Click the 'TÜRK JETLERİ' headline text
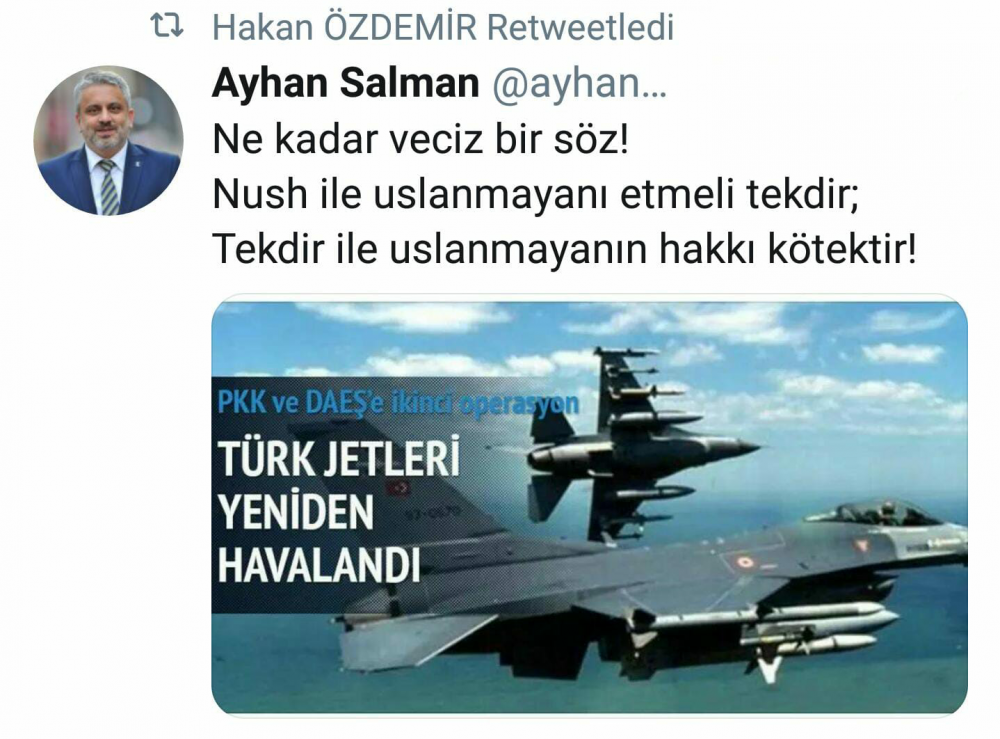The height and width of the screenshot is (739, 1000). click(x=339, y=458)
